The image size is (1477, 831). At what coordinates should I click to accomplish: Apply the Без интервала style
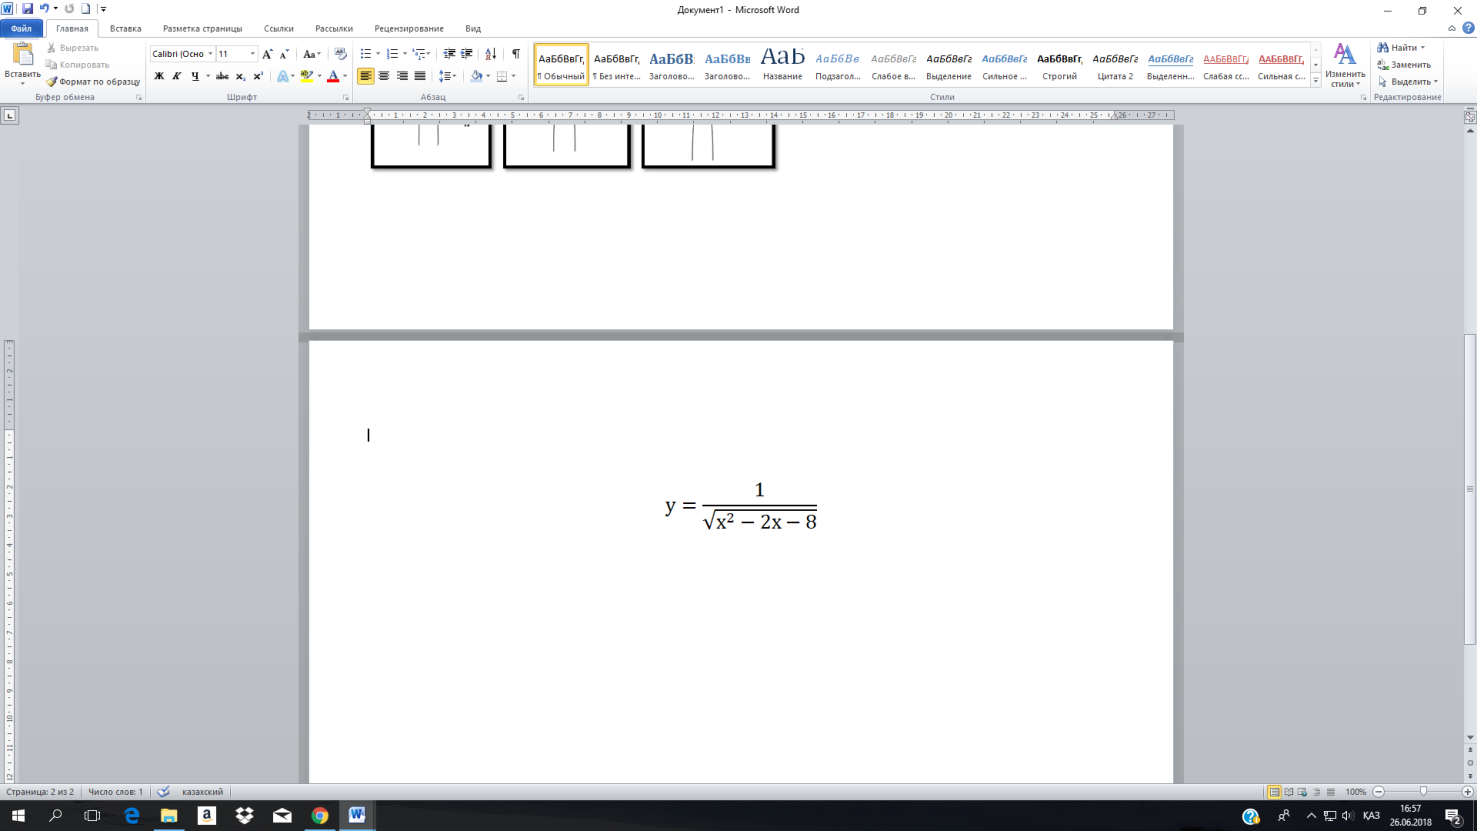(x=616, y=65)
